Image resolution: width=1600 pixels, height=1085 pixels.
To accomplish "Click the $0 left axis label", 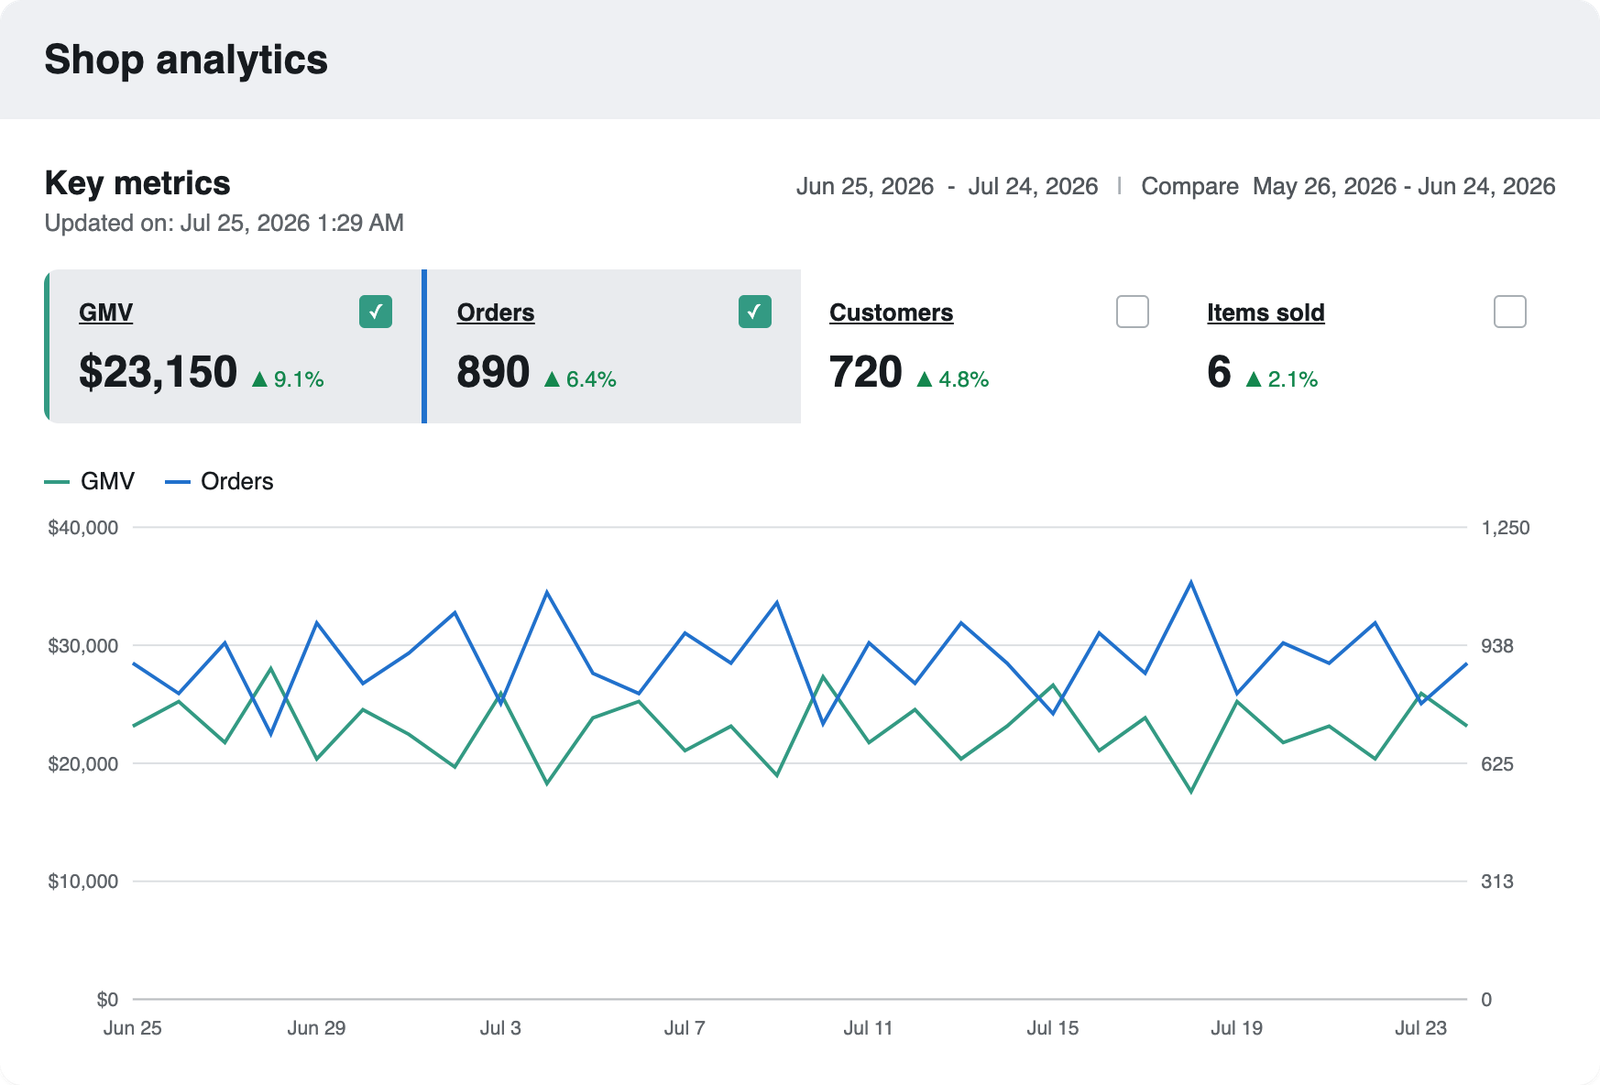I will click(107, 1000).
